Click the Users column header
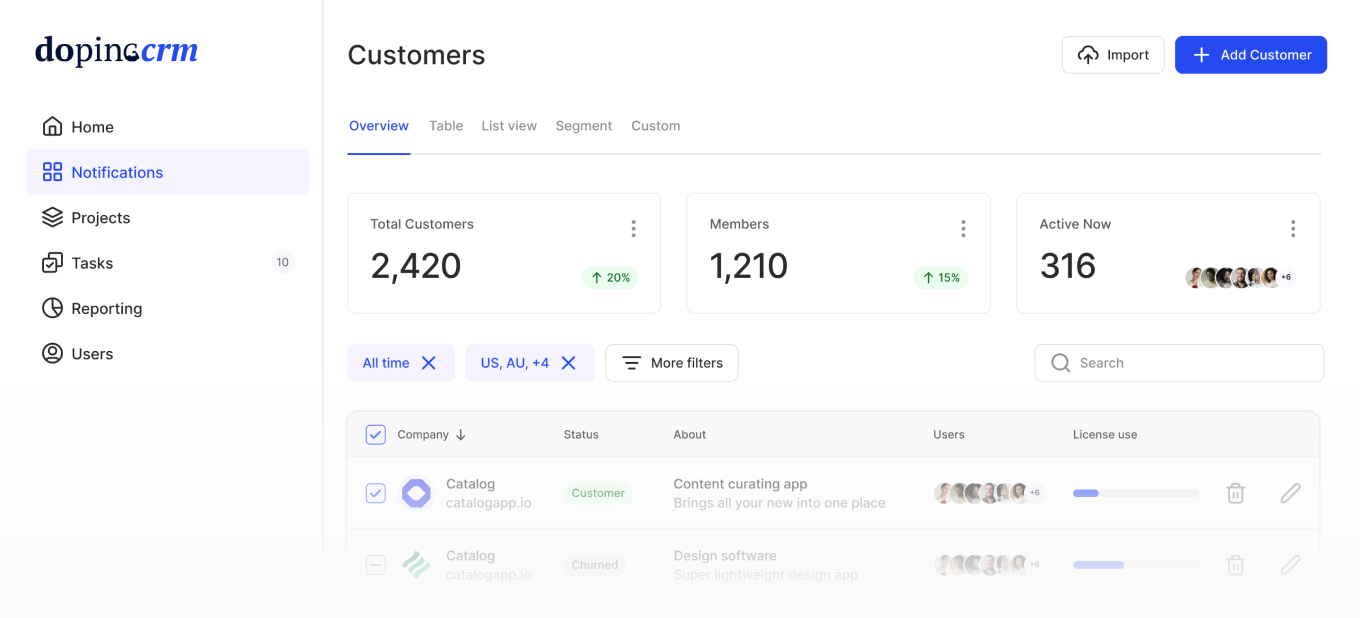 pyautogui.click(x=949, y=435)
